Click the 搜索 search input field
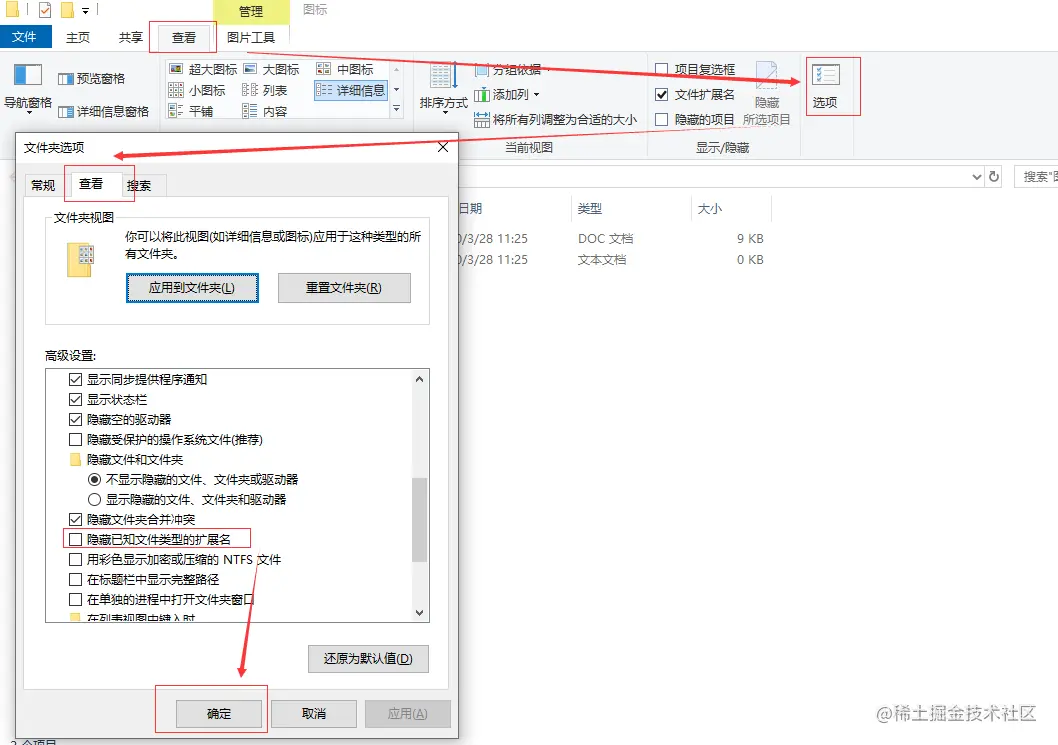This screenshot has height=745, width=1058. point(1036,177)
